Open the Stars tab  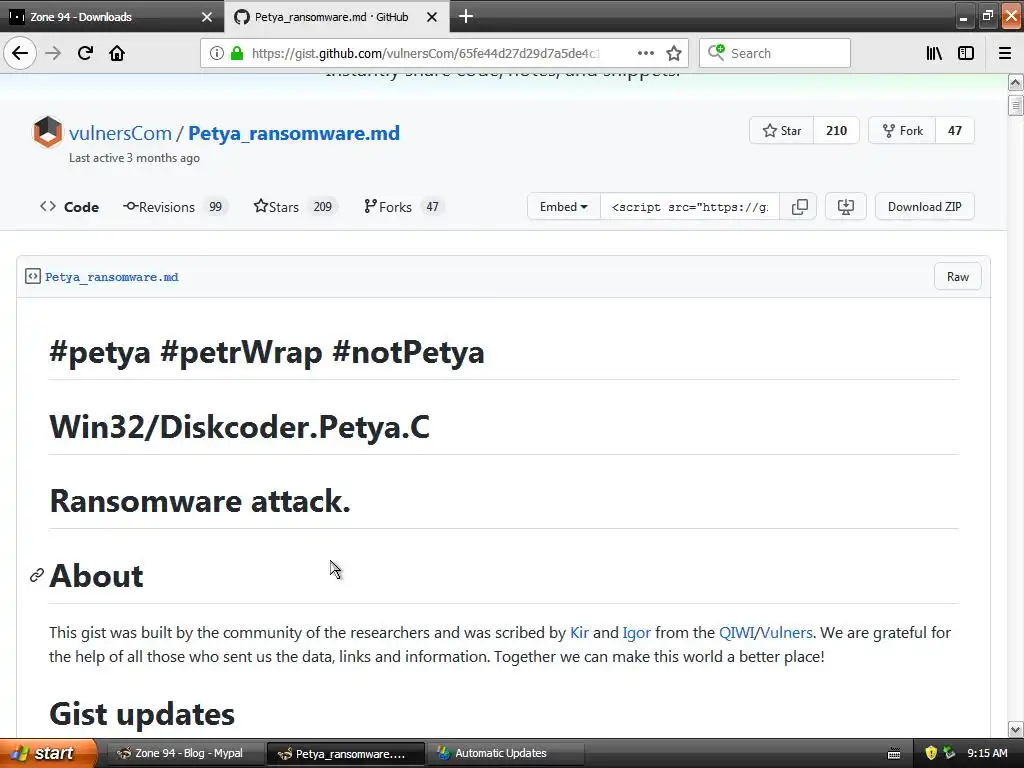295,207
